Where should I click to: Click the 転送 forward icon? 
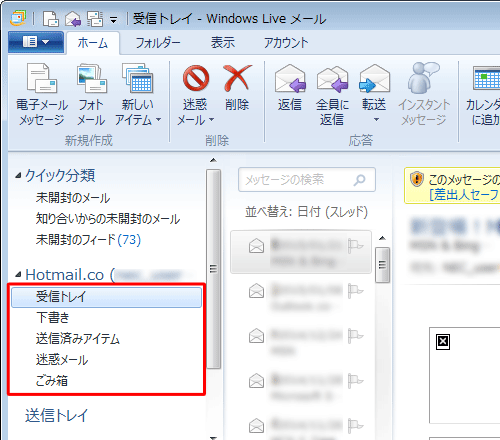pyautogui.click(x=374, y=79)
